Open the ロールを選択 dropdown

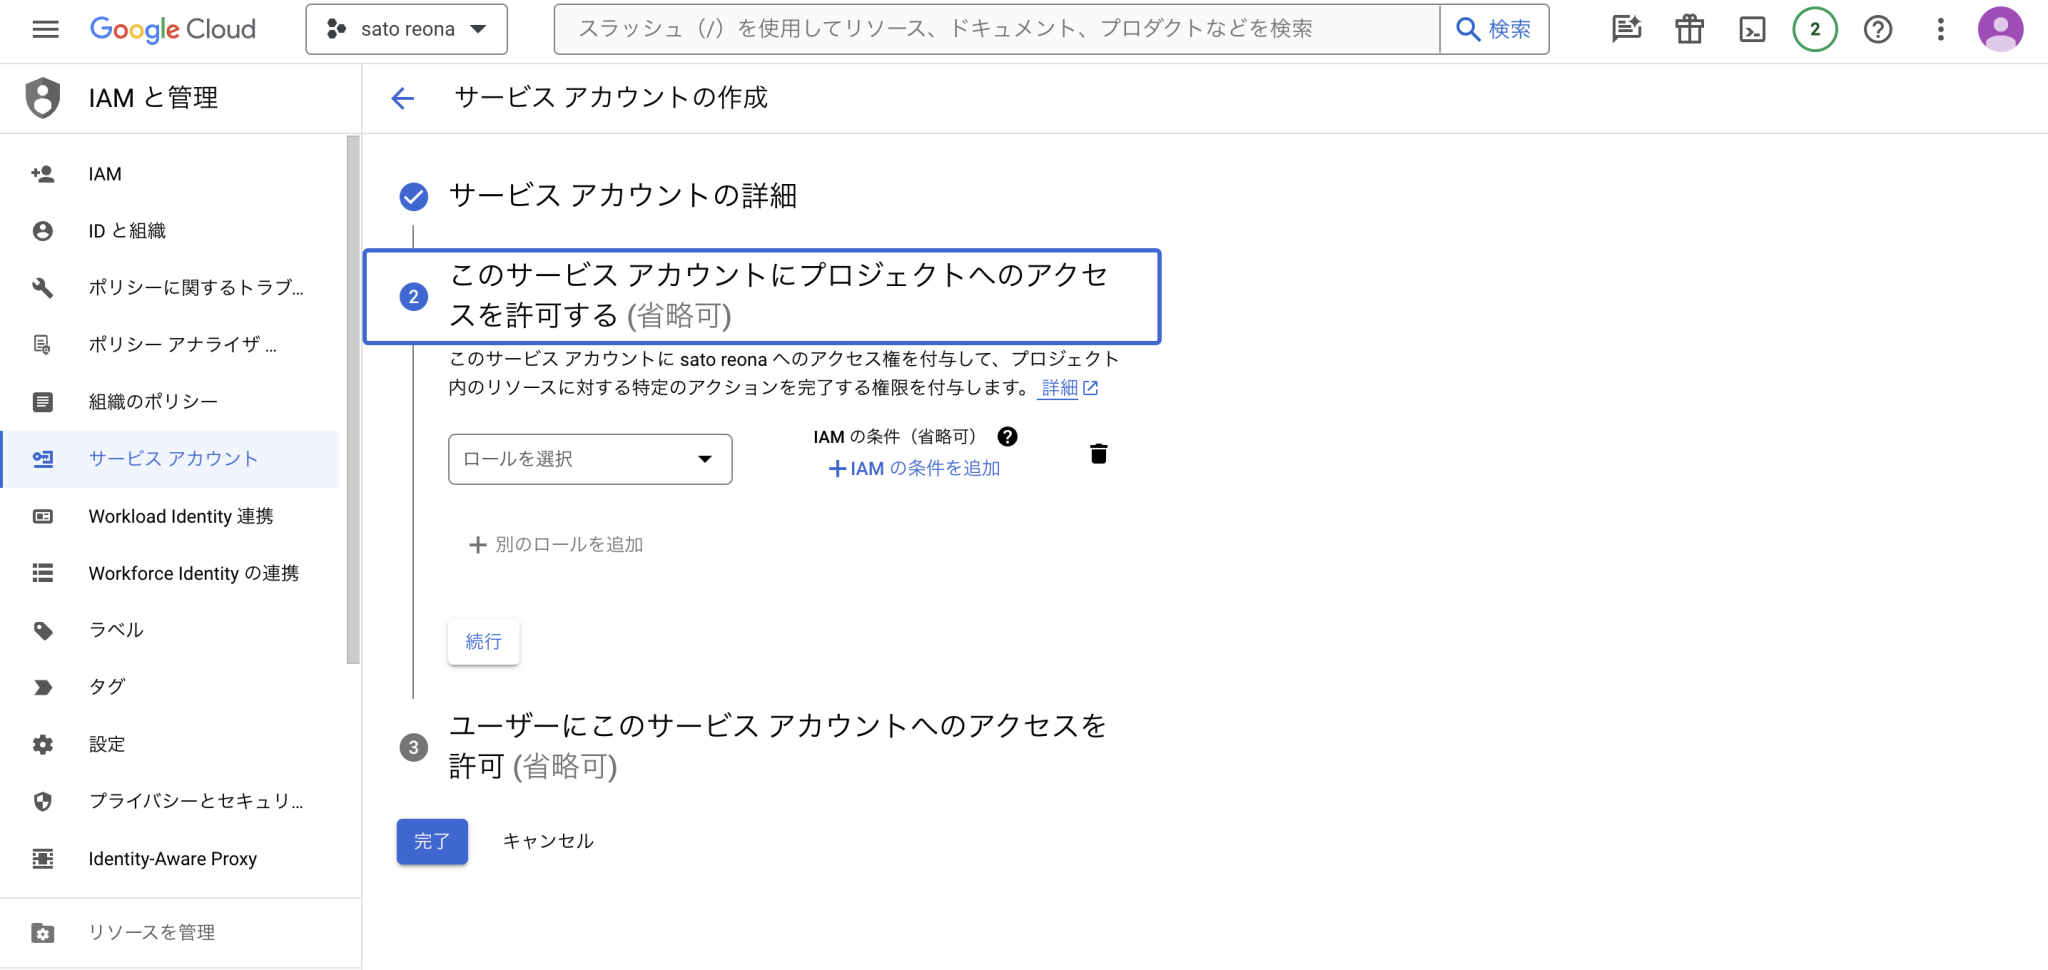pyautogui.click(x=589, y=459)
